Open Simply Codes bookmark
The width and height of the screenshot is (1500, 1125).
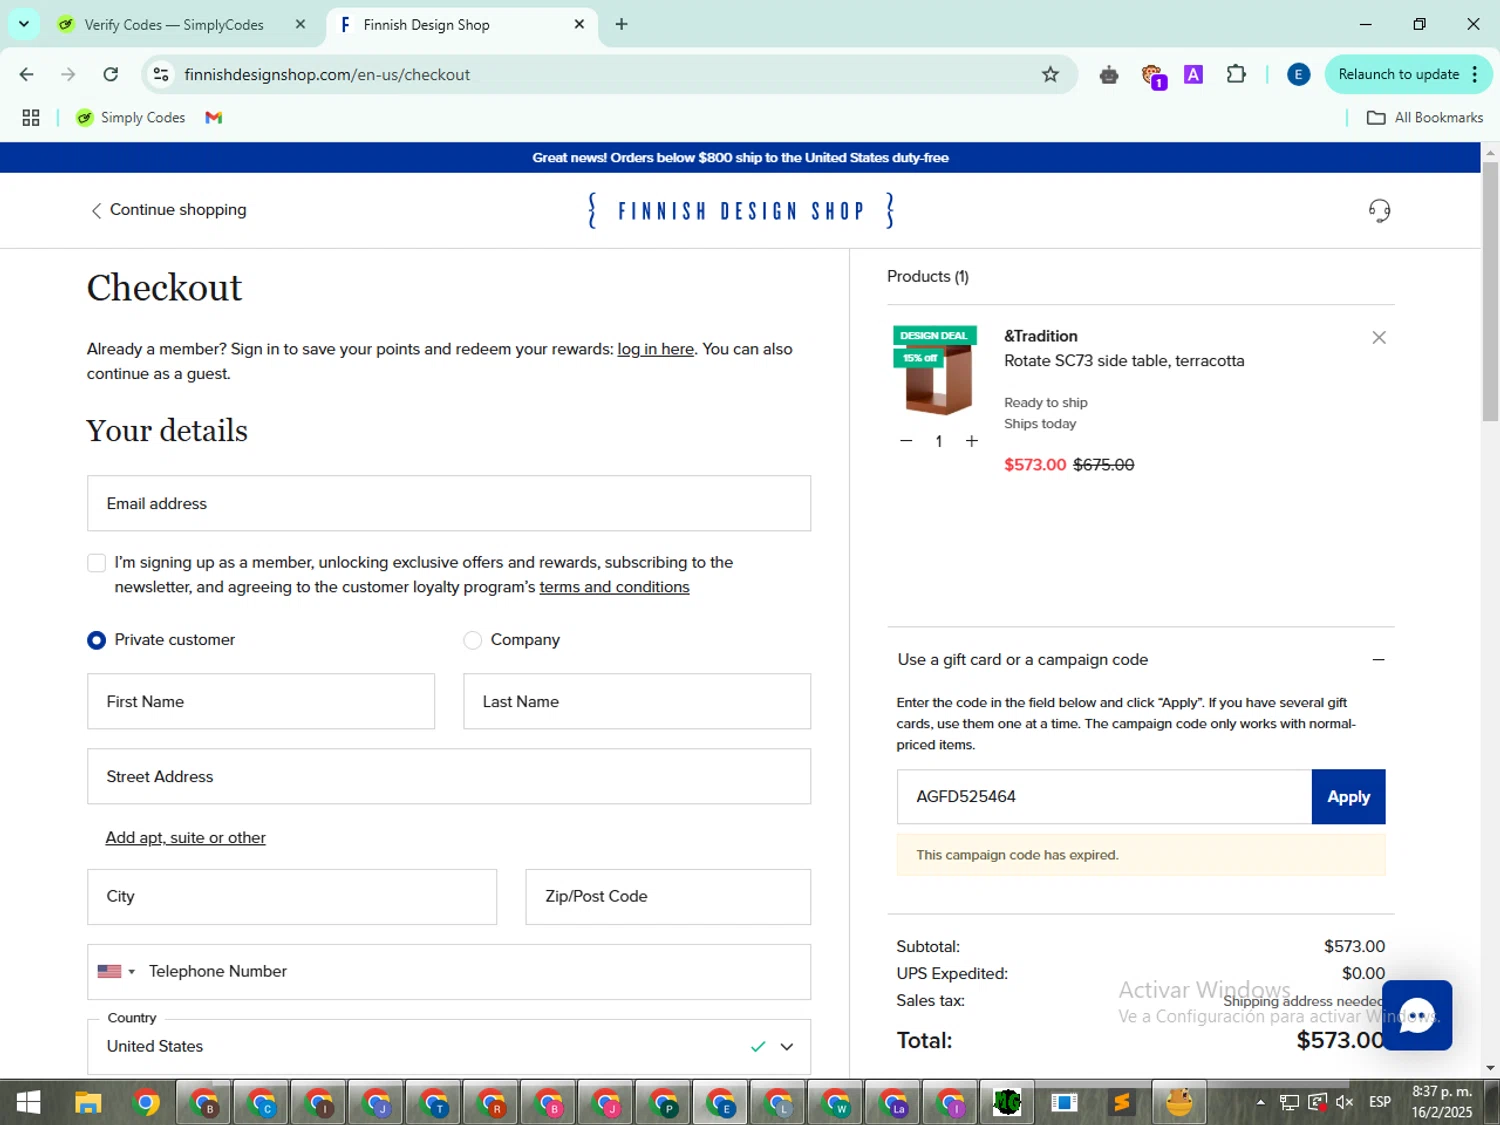(x=131, y=118)
